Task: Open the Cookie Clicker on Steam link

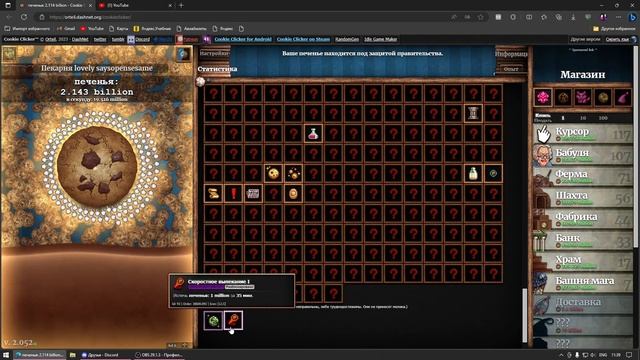Action: coord(303,39)
